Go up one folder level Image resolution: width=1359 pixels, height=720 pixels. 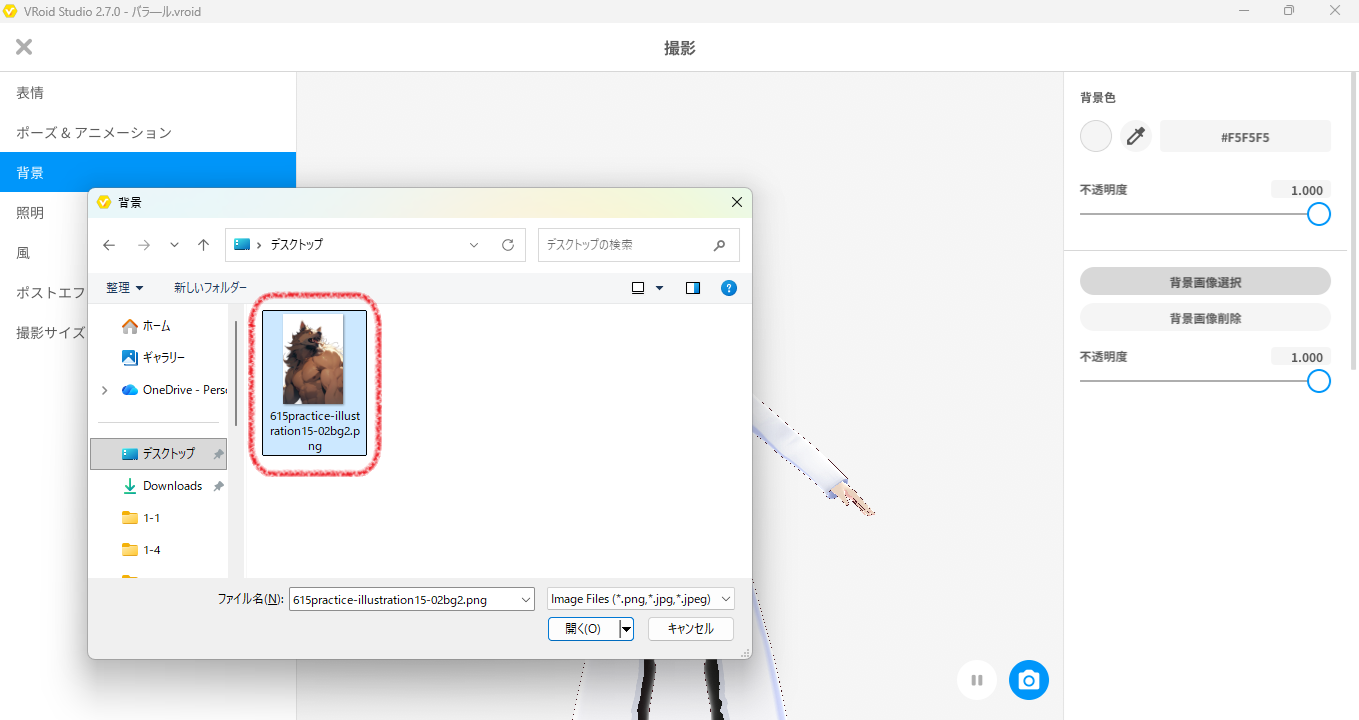[x=204, y=245]
